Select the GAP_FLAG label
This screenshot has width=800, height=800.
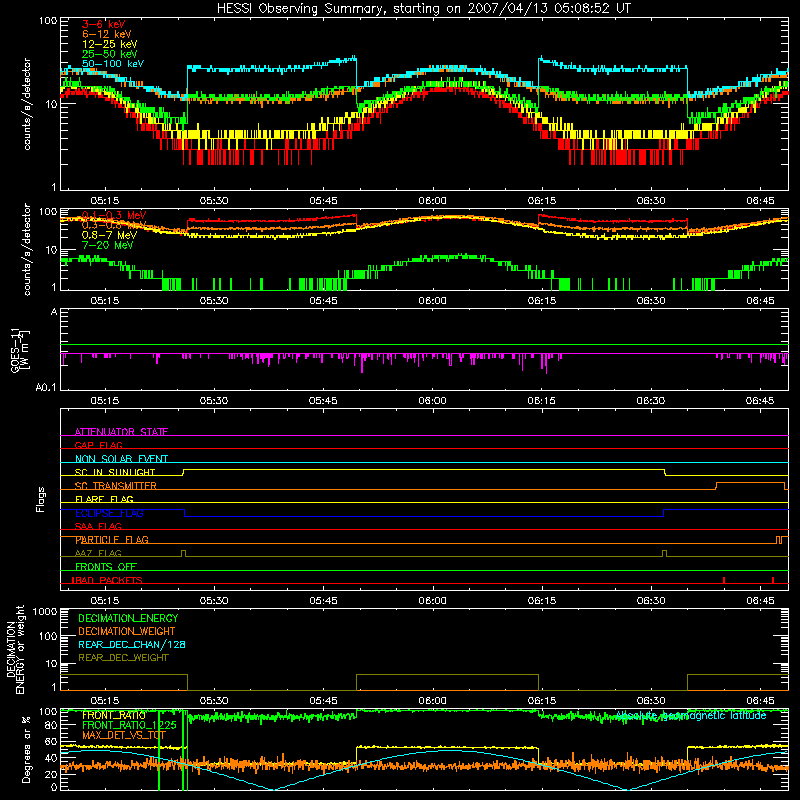point(98,445)
